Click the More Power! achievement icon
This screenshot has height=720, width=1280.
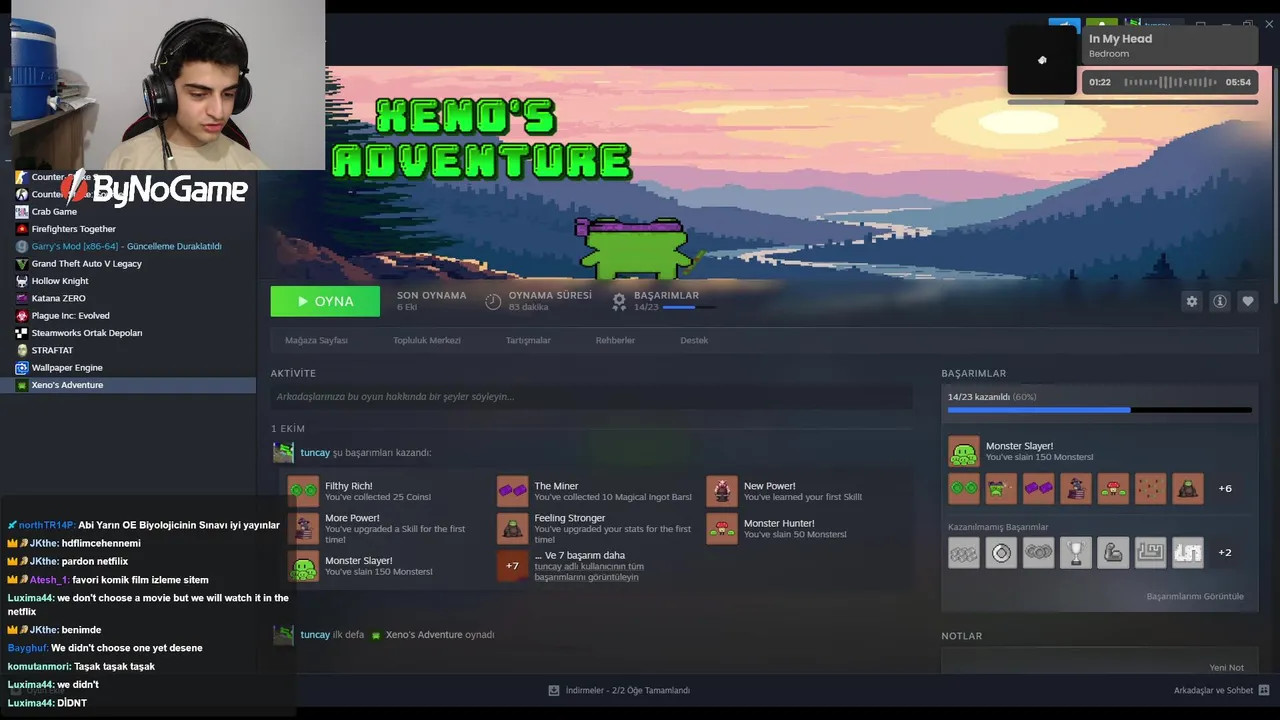pyautogui.click(x=303, y=528)
